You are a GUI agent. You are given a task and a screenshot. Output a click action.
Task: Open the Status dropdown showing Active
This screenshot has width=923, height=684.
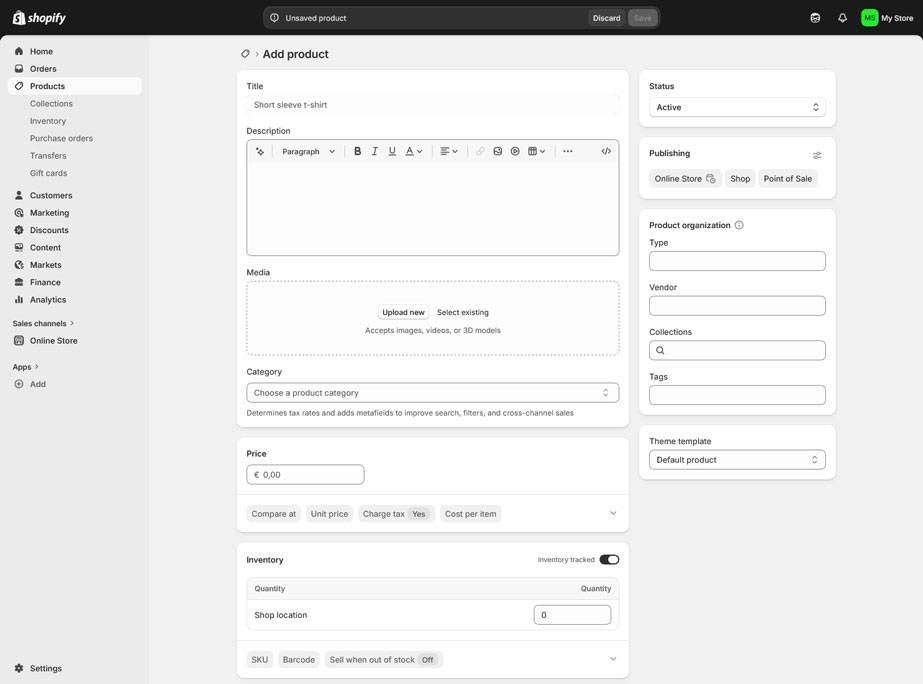click(737, 107)
